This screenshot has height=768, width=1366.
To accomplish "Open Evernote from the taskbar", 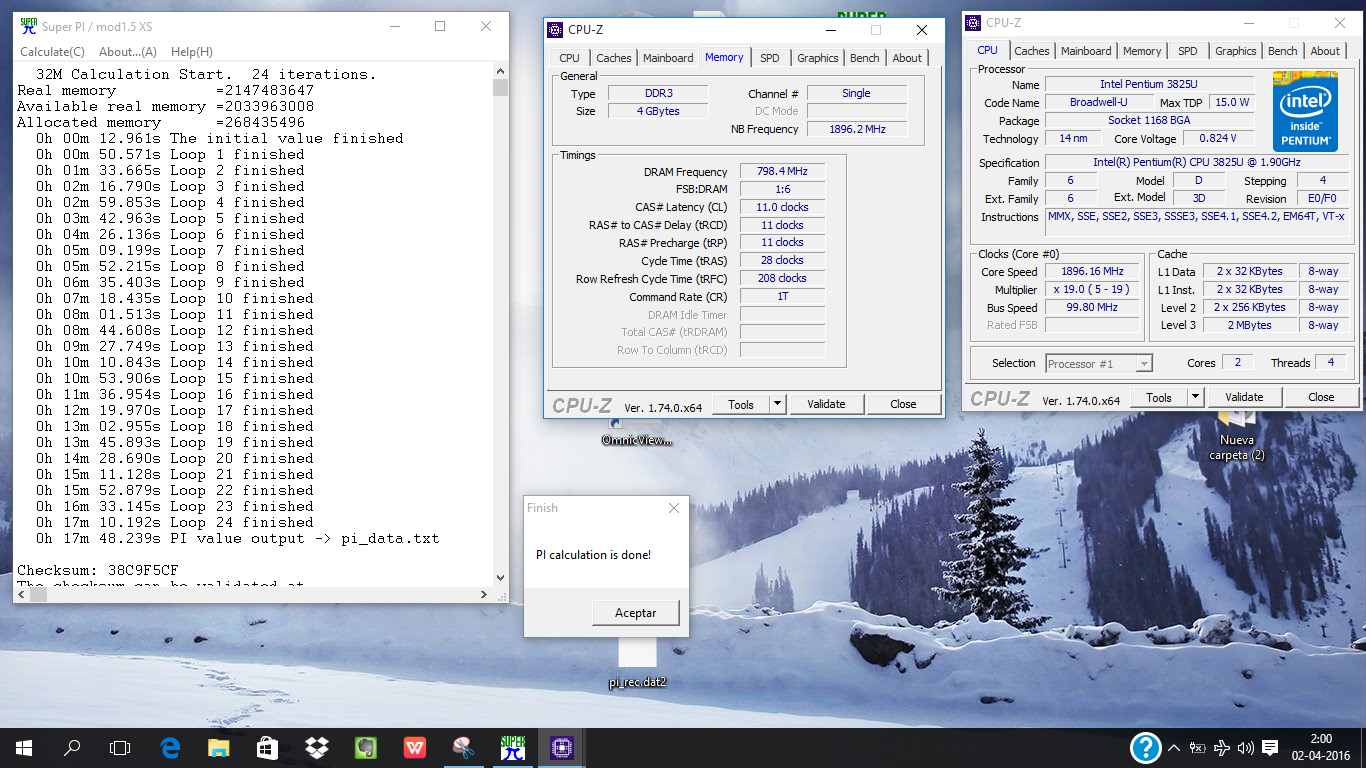I will pyautogui.click(x=365, y=747).
